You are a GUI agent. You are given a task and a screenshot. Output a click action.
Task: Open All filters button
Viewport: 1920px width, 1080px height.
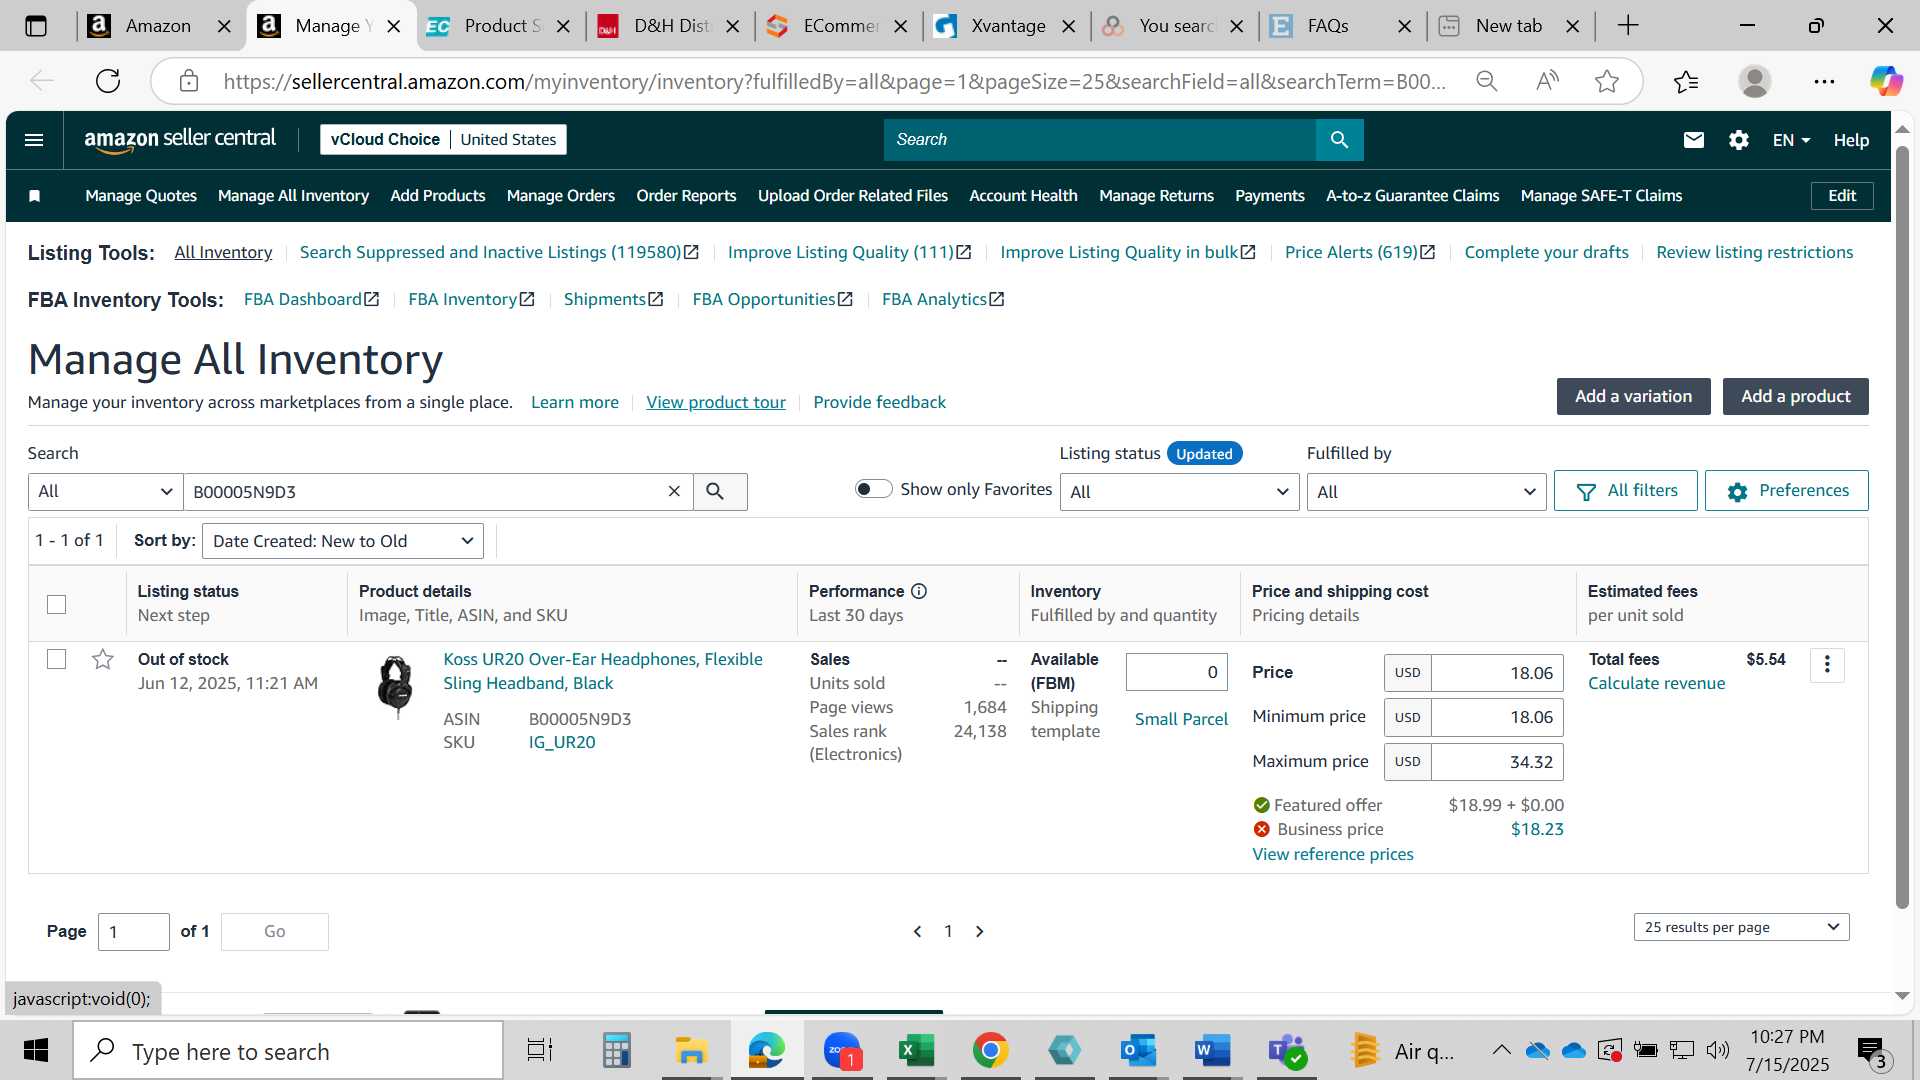pos(1625,490)
